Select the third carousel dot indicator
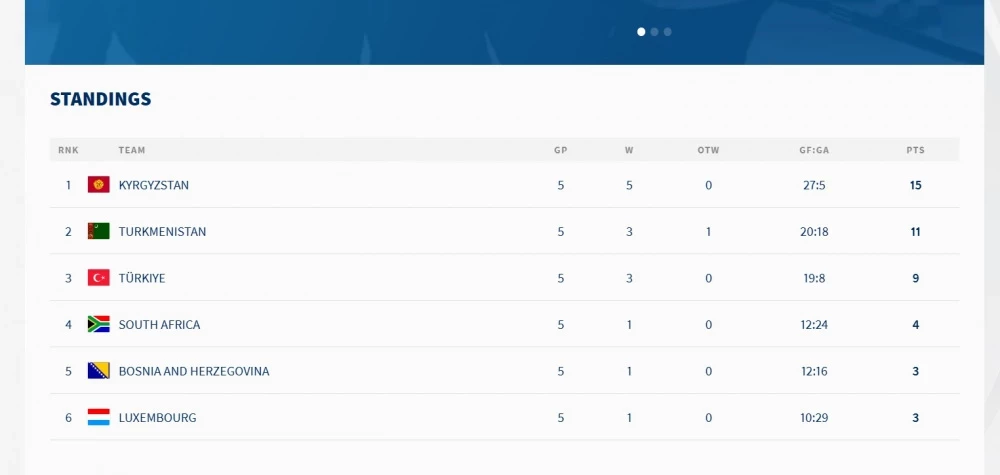The height and width of the screenshot is (475, 1000). 668,32
